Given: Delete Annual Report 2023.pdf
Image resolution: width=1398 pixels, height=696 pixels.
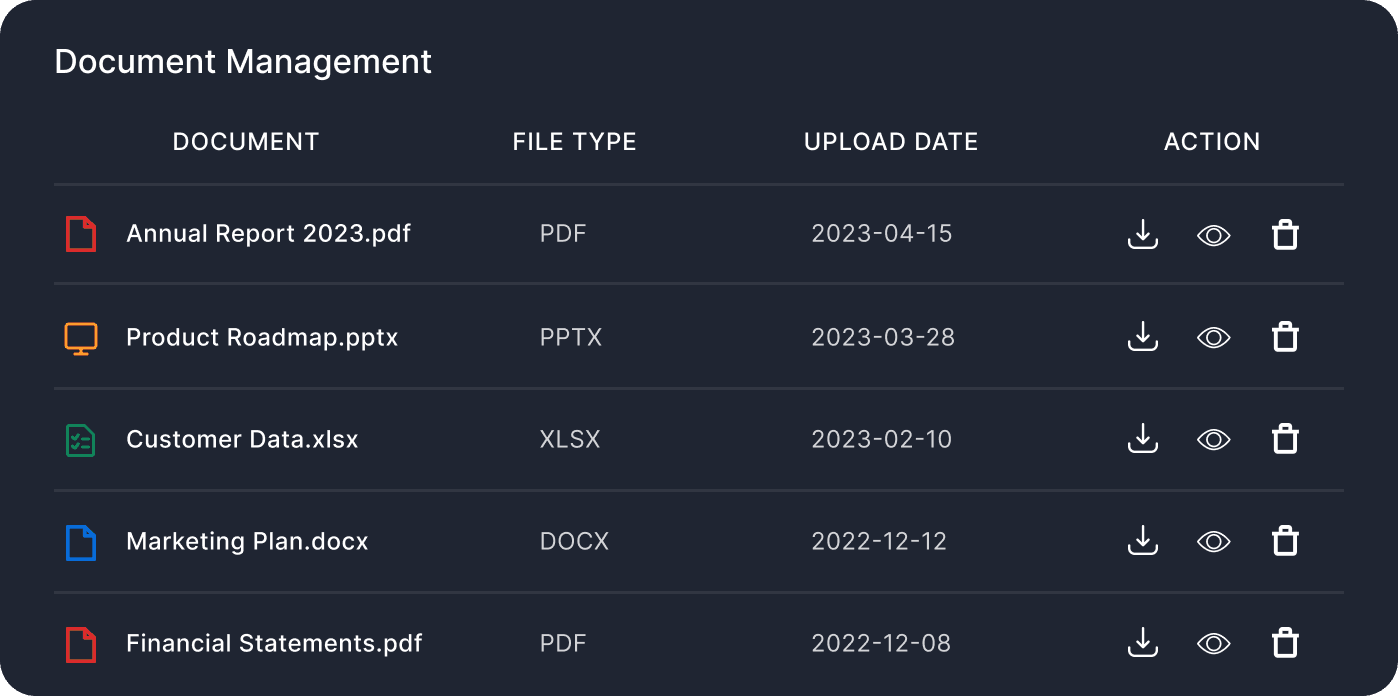Looking at the screenshot, I should tap(1285, 235).
